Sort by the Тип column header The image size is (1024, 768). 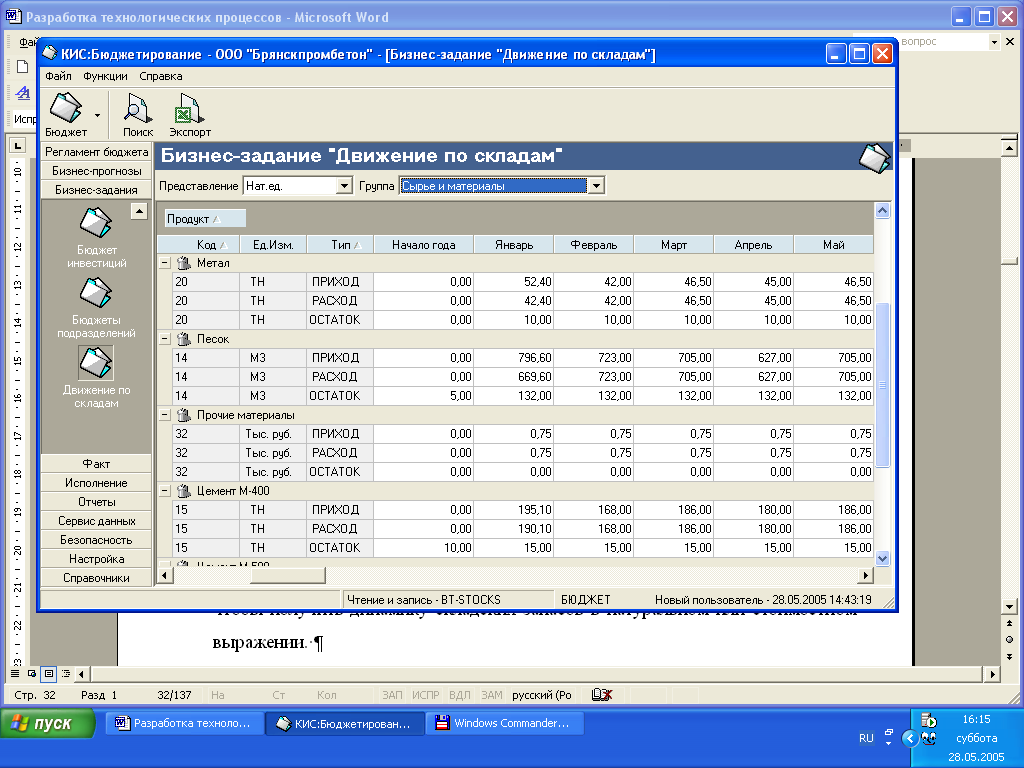click(340, 245)
